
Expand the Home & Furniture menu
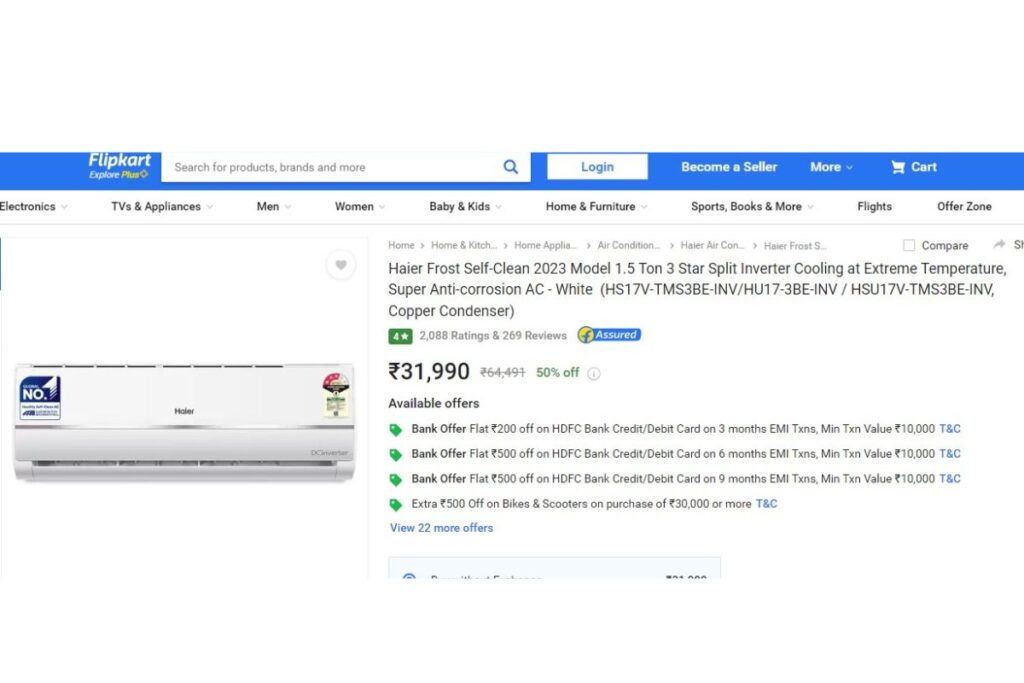(x=596, y=206)
